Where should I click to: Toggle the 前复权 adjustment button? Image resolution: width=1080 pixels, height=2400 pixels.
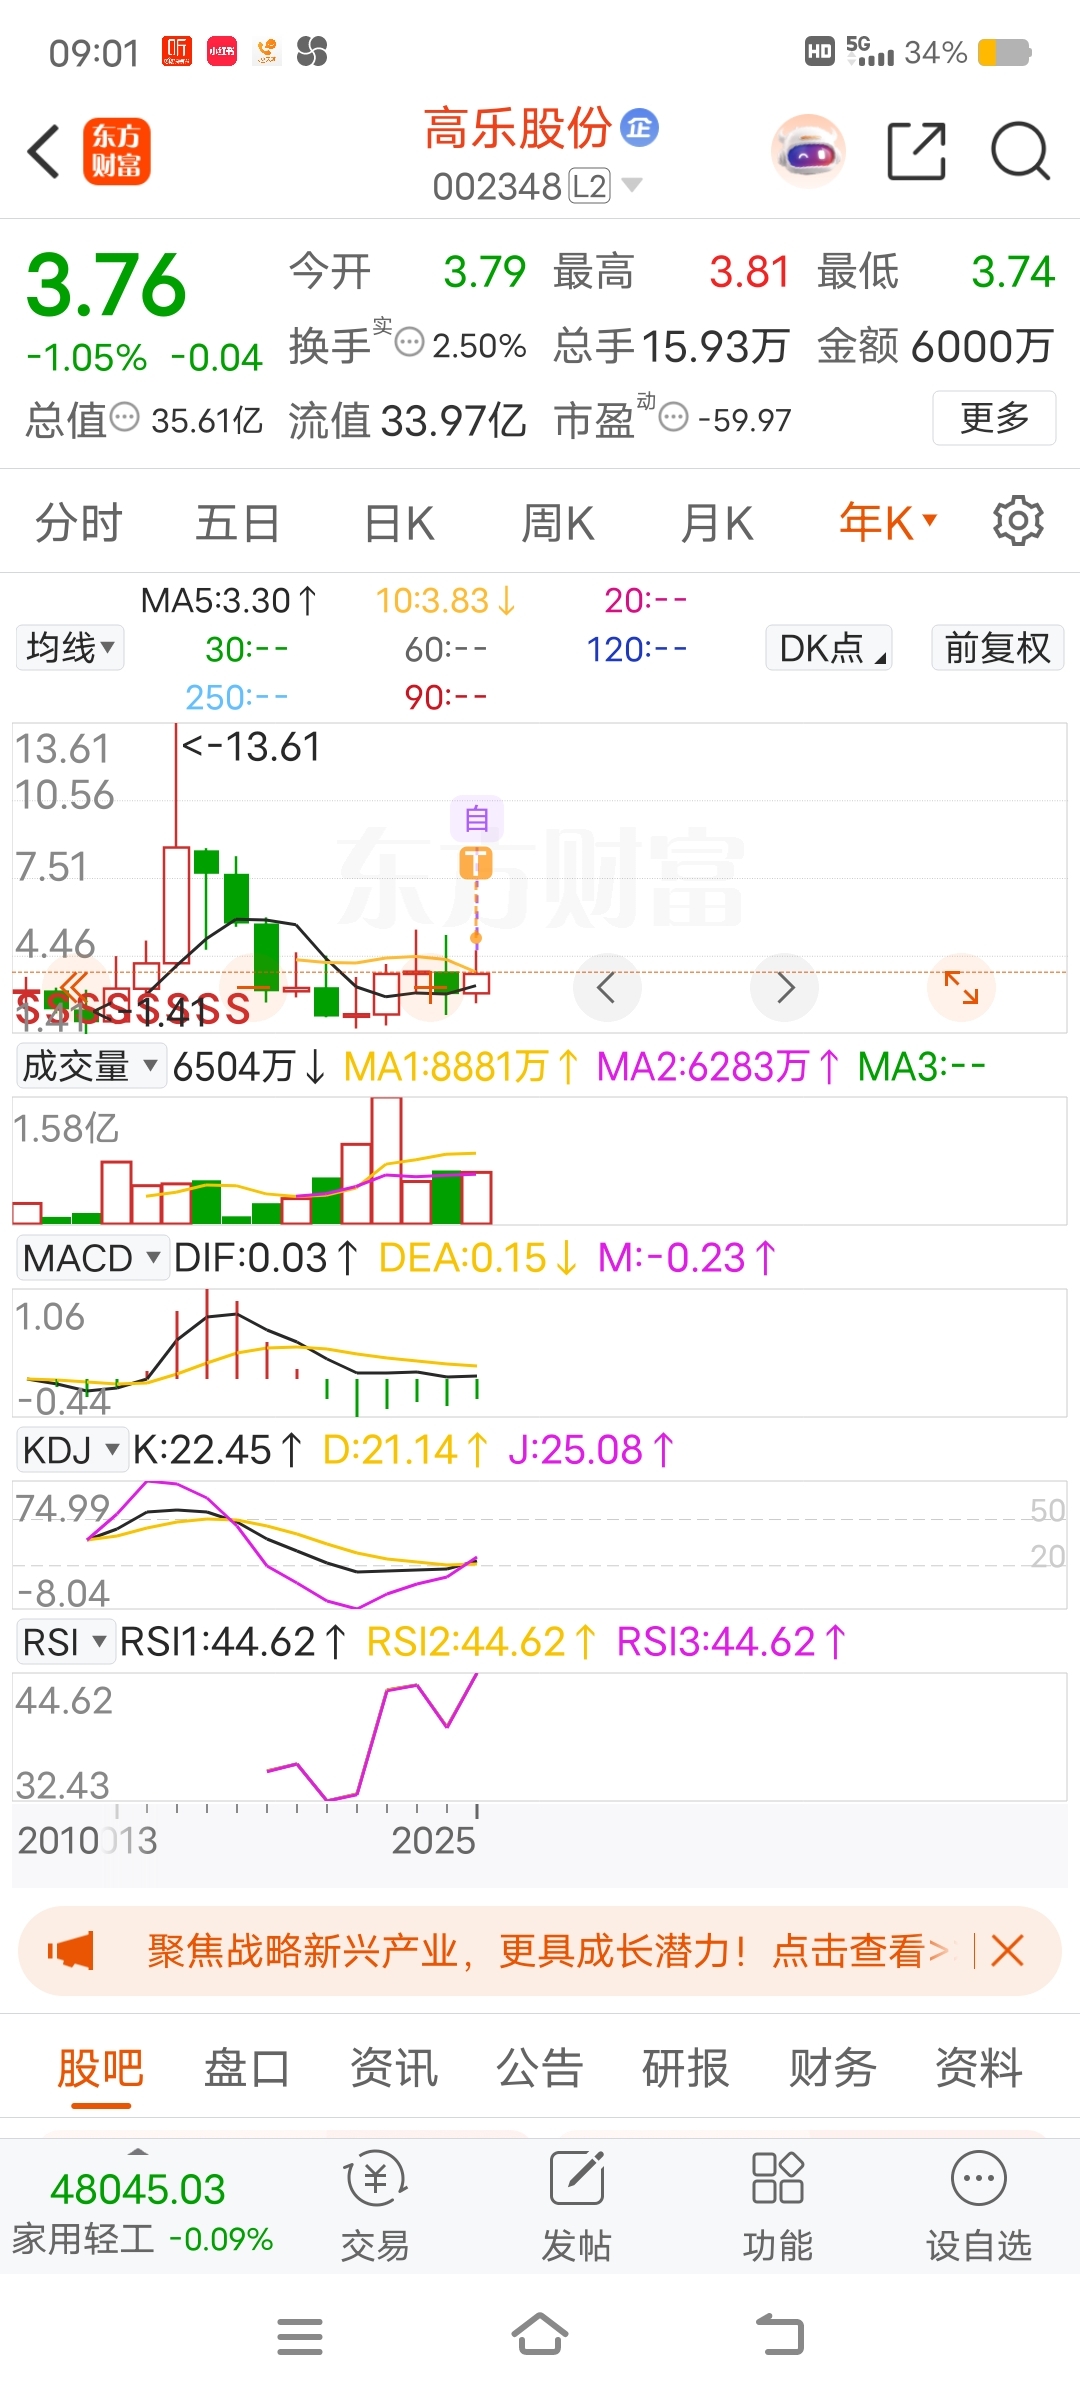tap(998, 647)
